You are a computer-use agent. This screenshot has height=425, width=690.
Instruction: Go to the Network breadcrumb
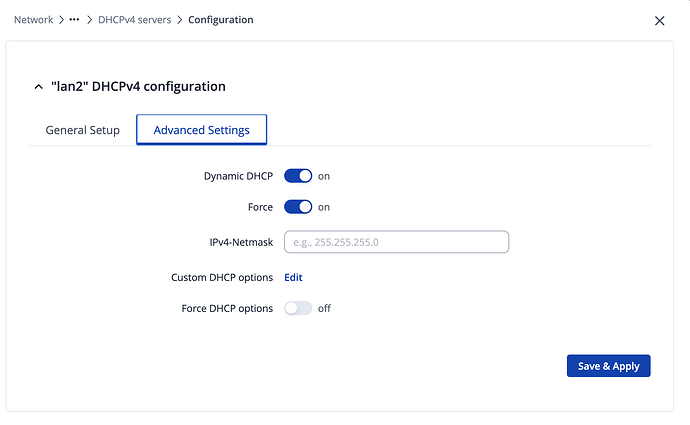33,20
